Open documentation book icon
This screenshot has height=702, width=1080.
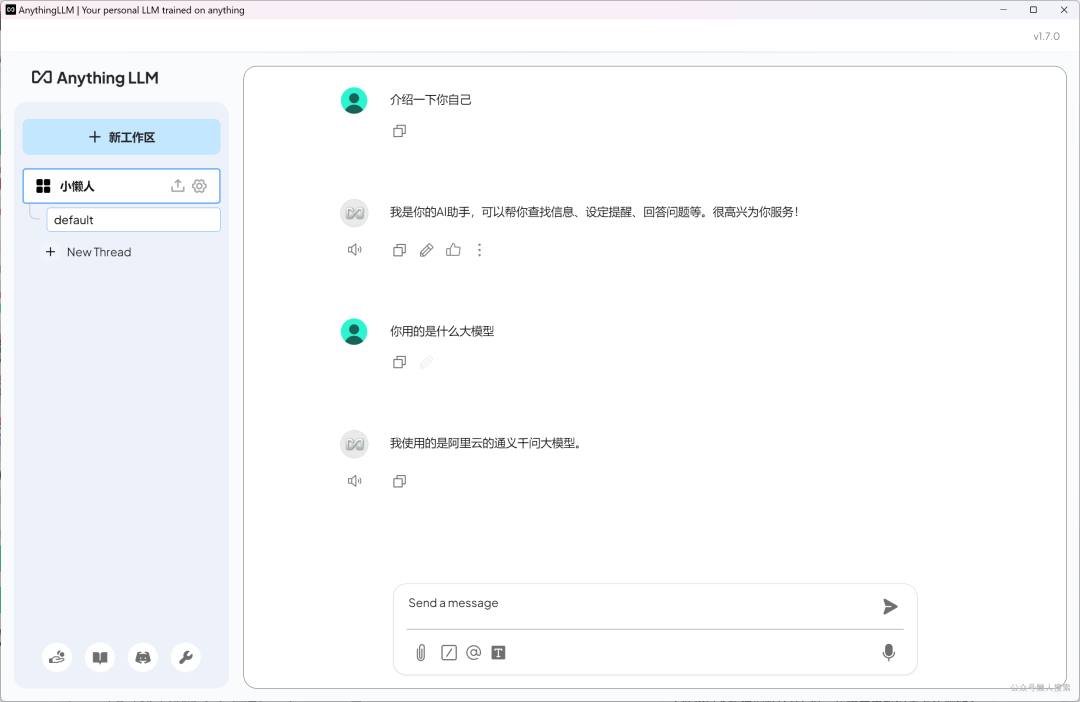pyautogui.click(x=100, y=657)
